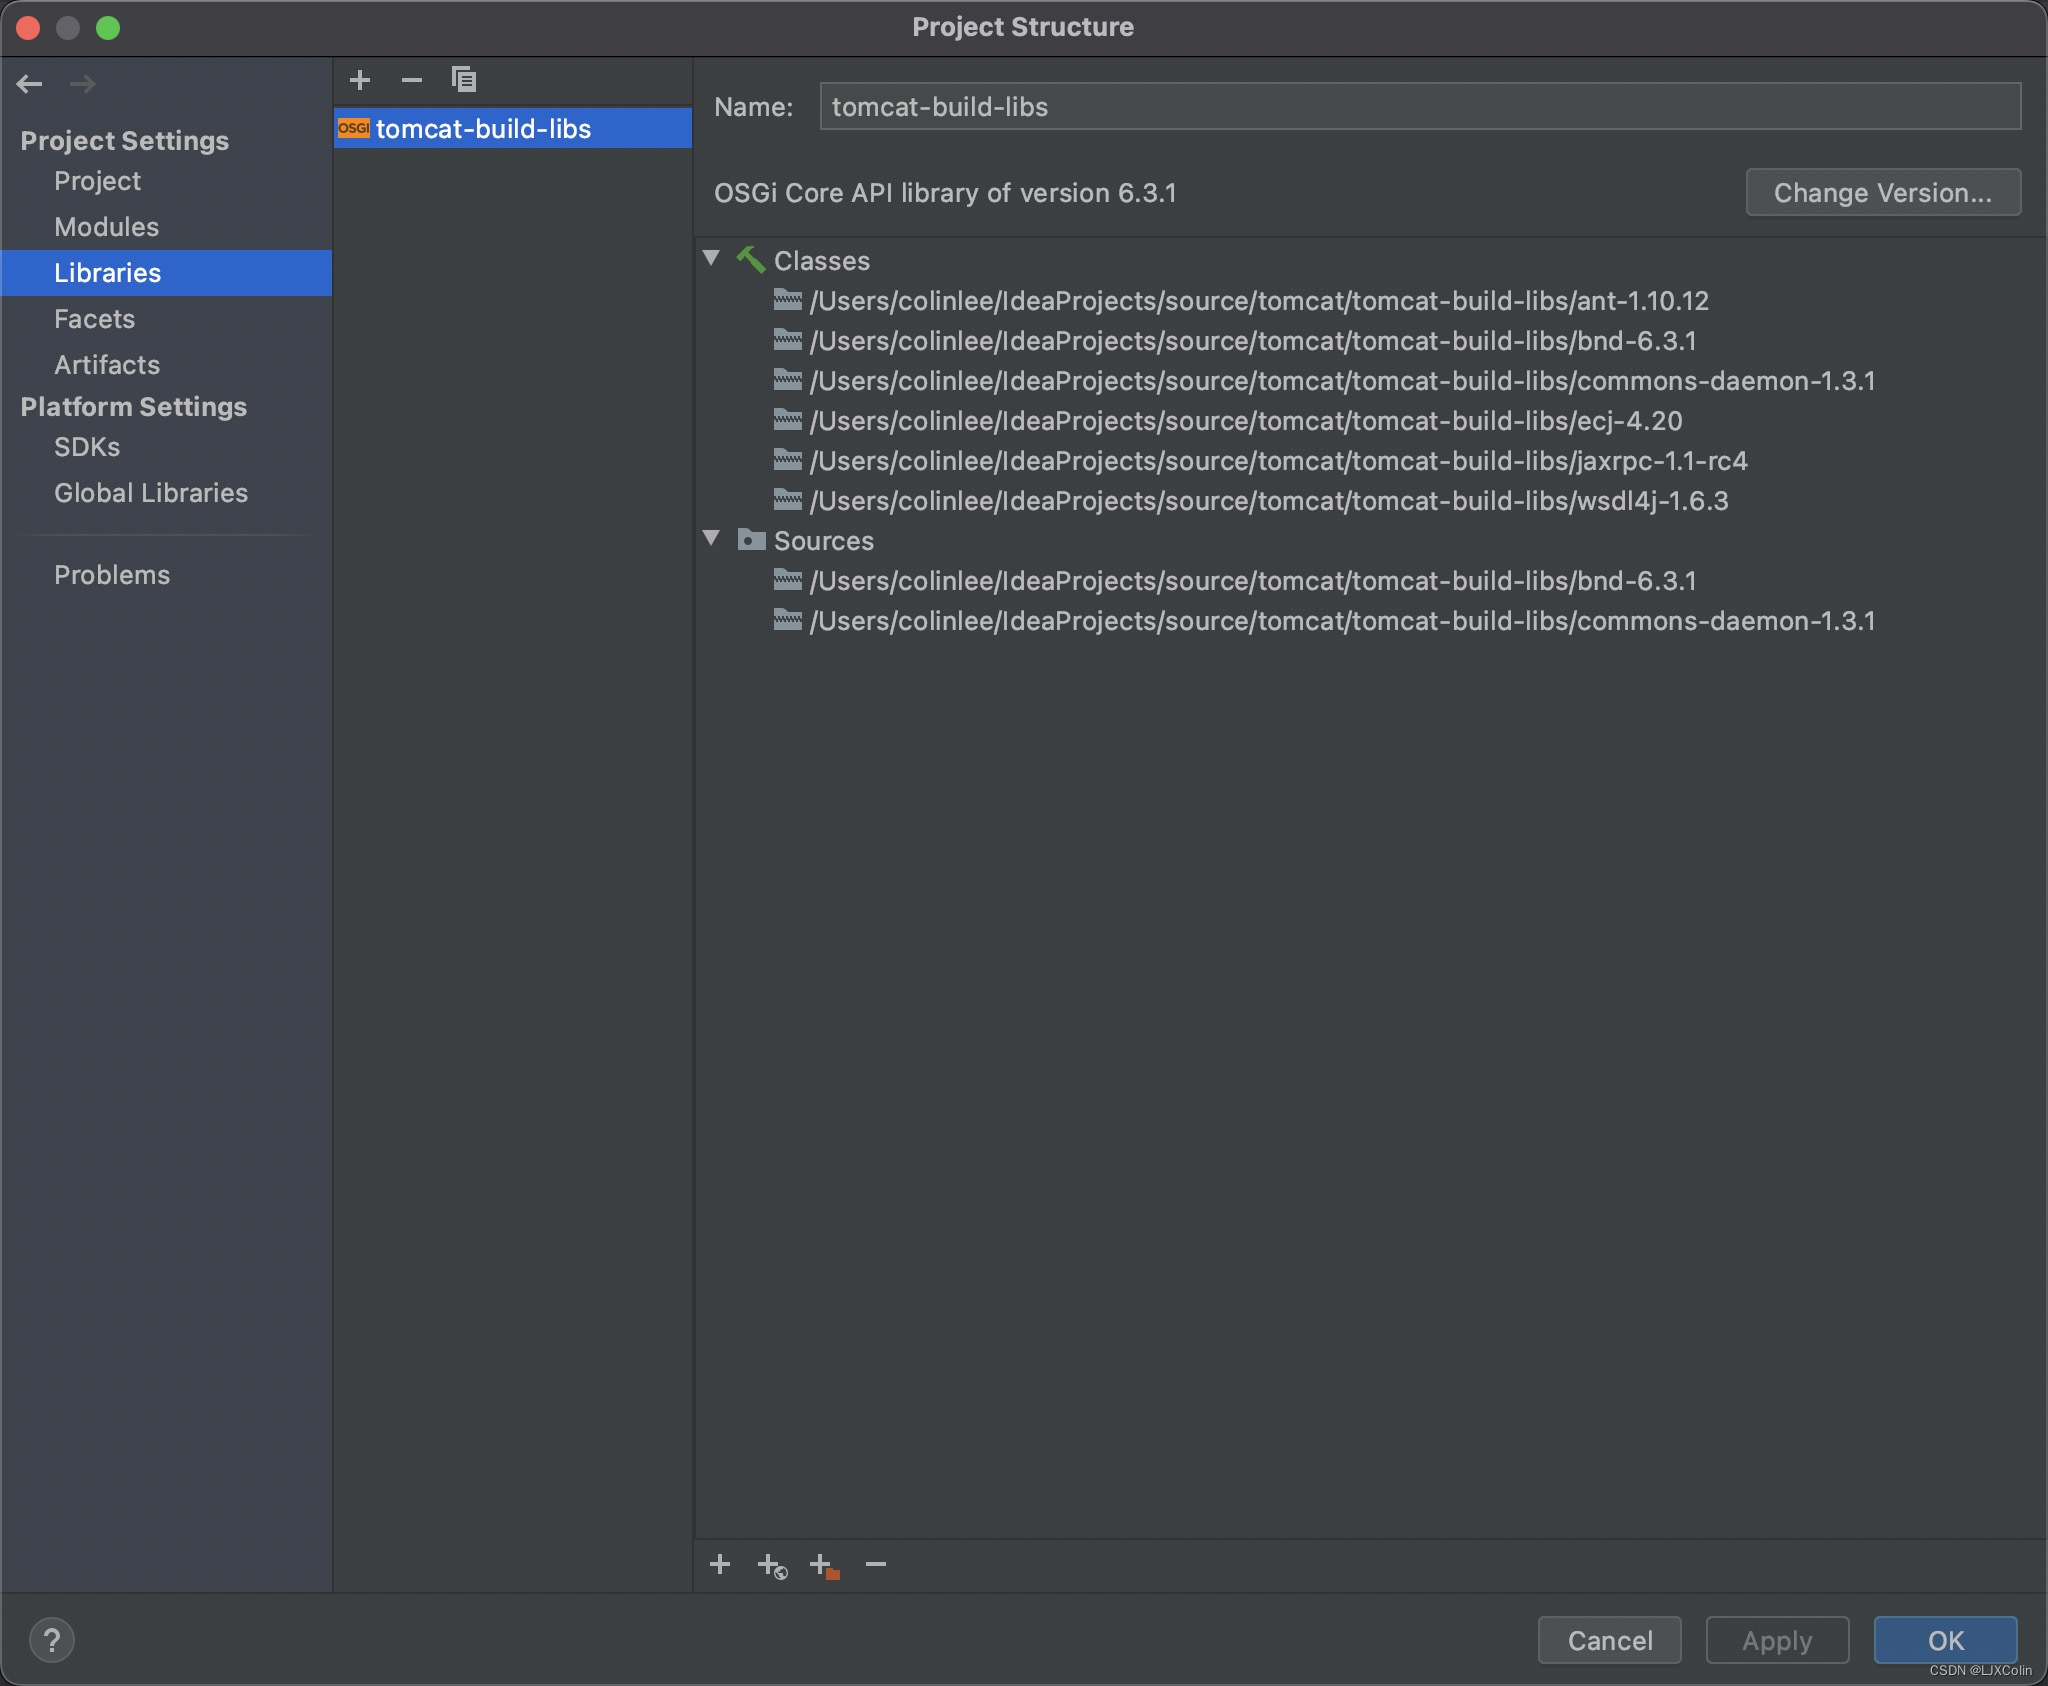
Task: Open the SDKs platform settings
Action: 87,447
